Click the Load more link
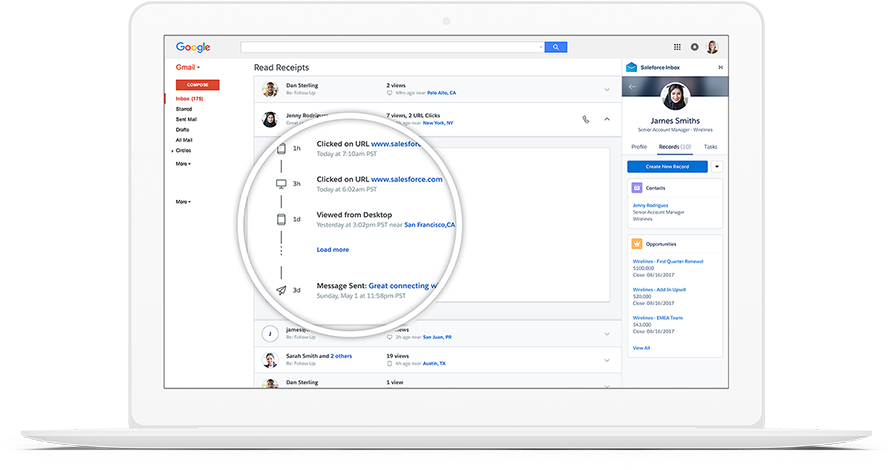The width and height of the screenshot is (888, 470). click(x=332, y=250)
